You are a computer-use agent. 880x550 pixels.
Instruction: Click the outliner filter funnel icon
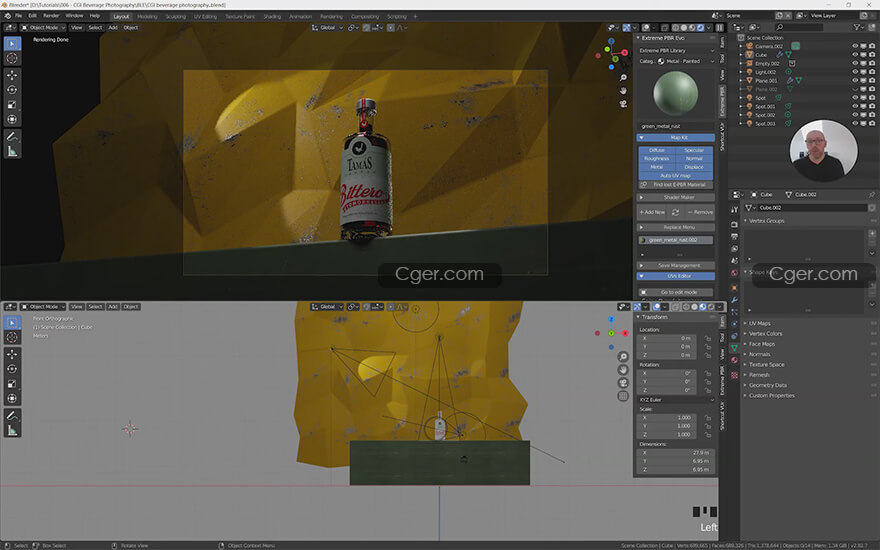[x=857, y=27]
